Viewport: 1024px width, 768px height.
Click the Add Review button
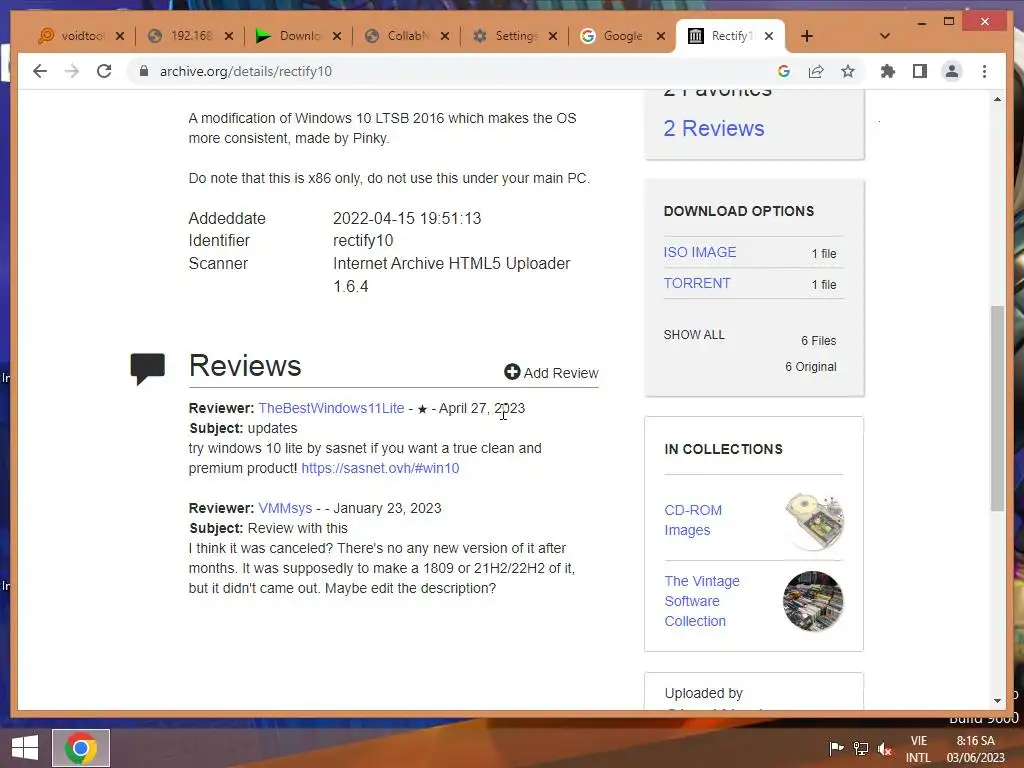(x=551, y=372)
